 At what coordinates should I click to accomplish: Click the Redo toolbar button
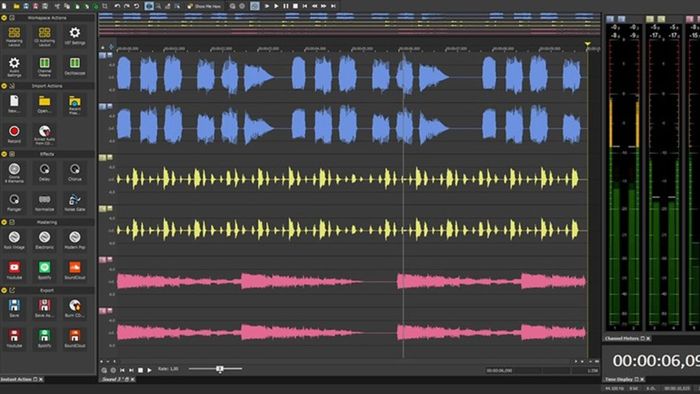click(127, 6)
